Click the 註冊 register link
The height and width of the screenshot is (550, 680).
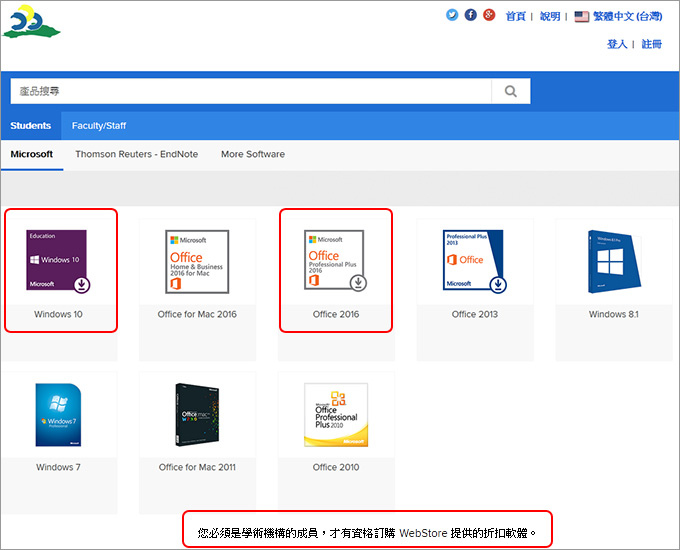tap(651, 44)
